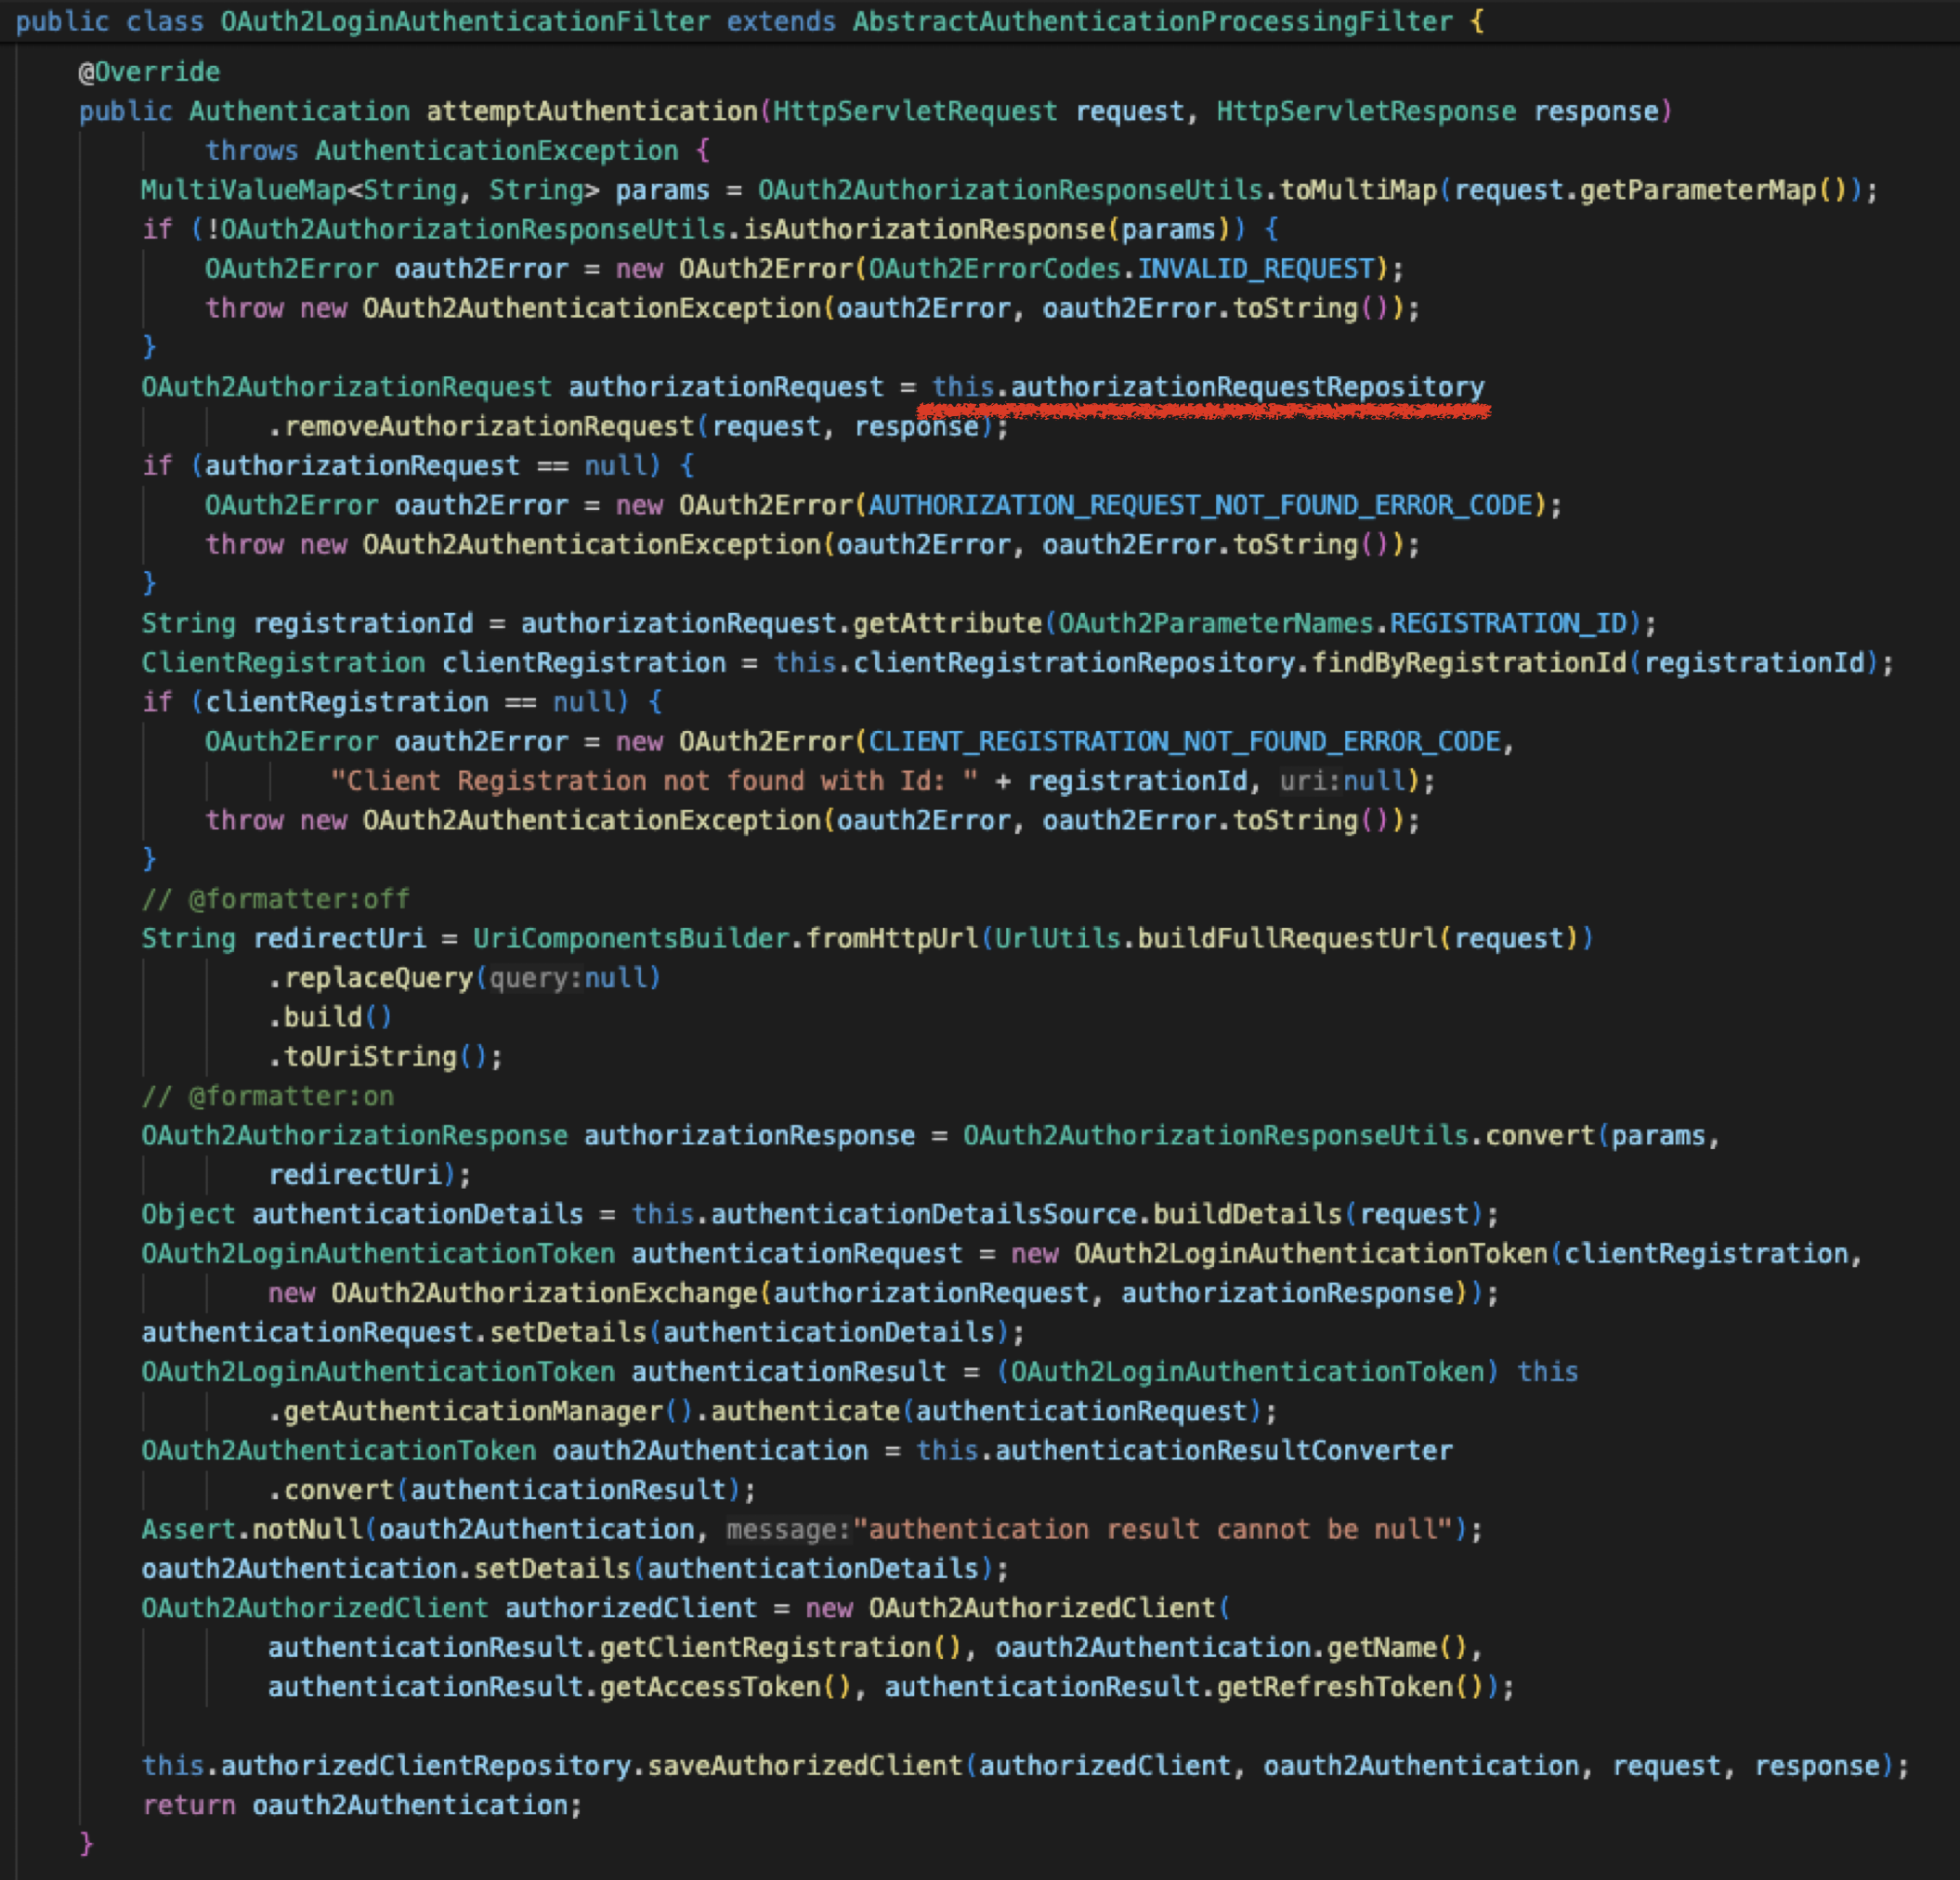Click the getAuthenticationManager method call
This screenshot has height=1880, width=1960.
(473, 1412)
